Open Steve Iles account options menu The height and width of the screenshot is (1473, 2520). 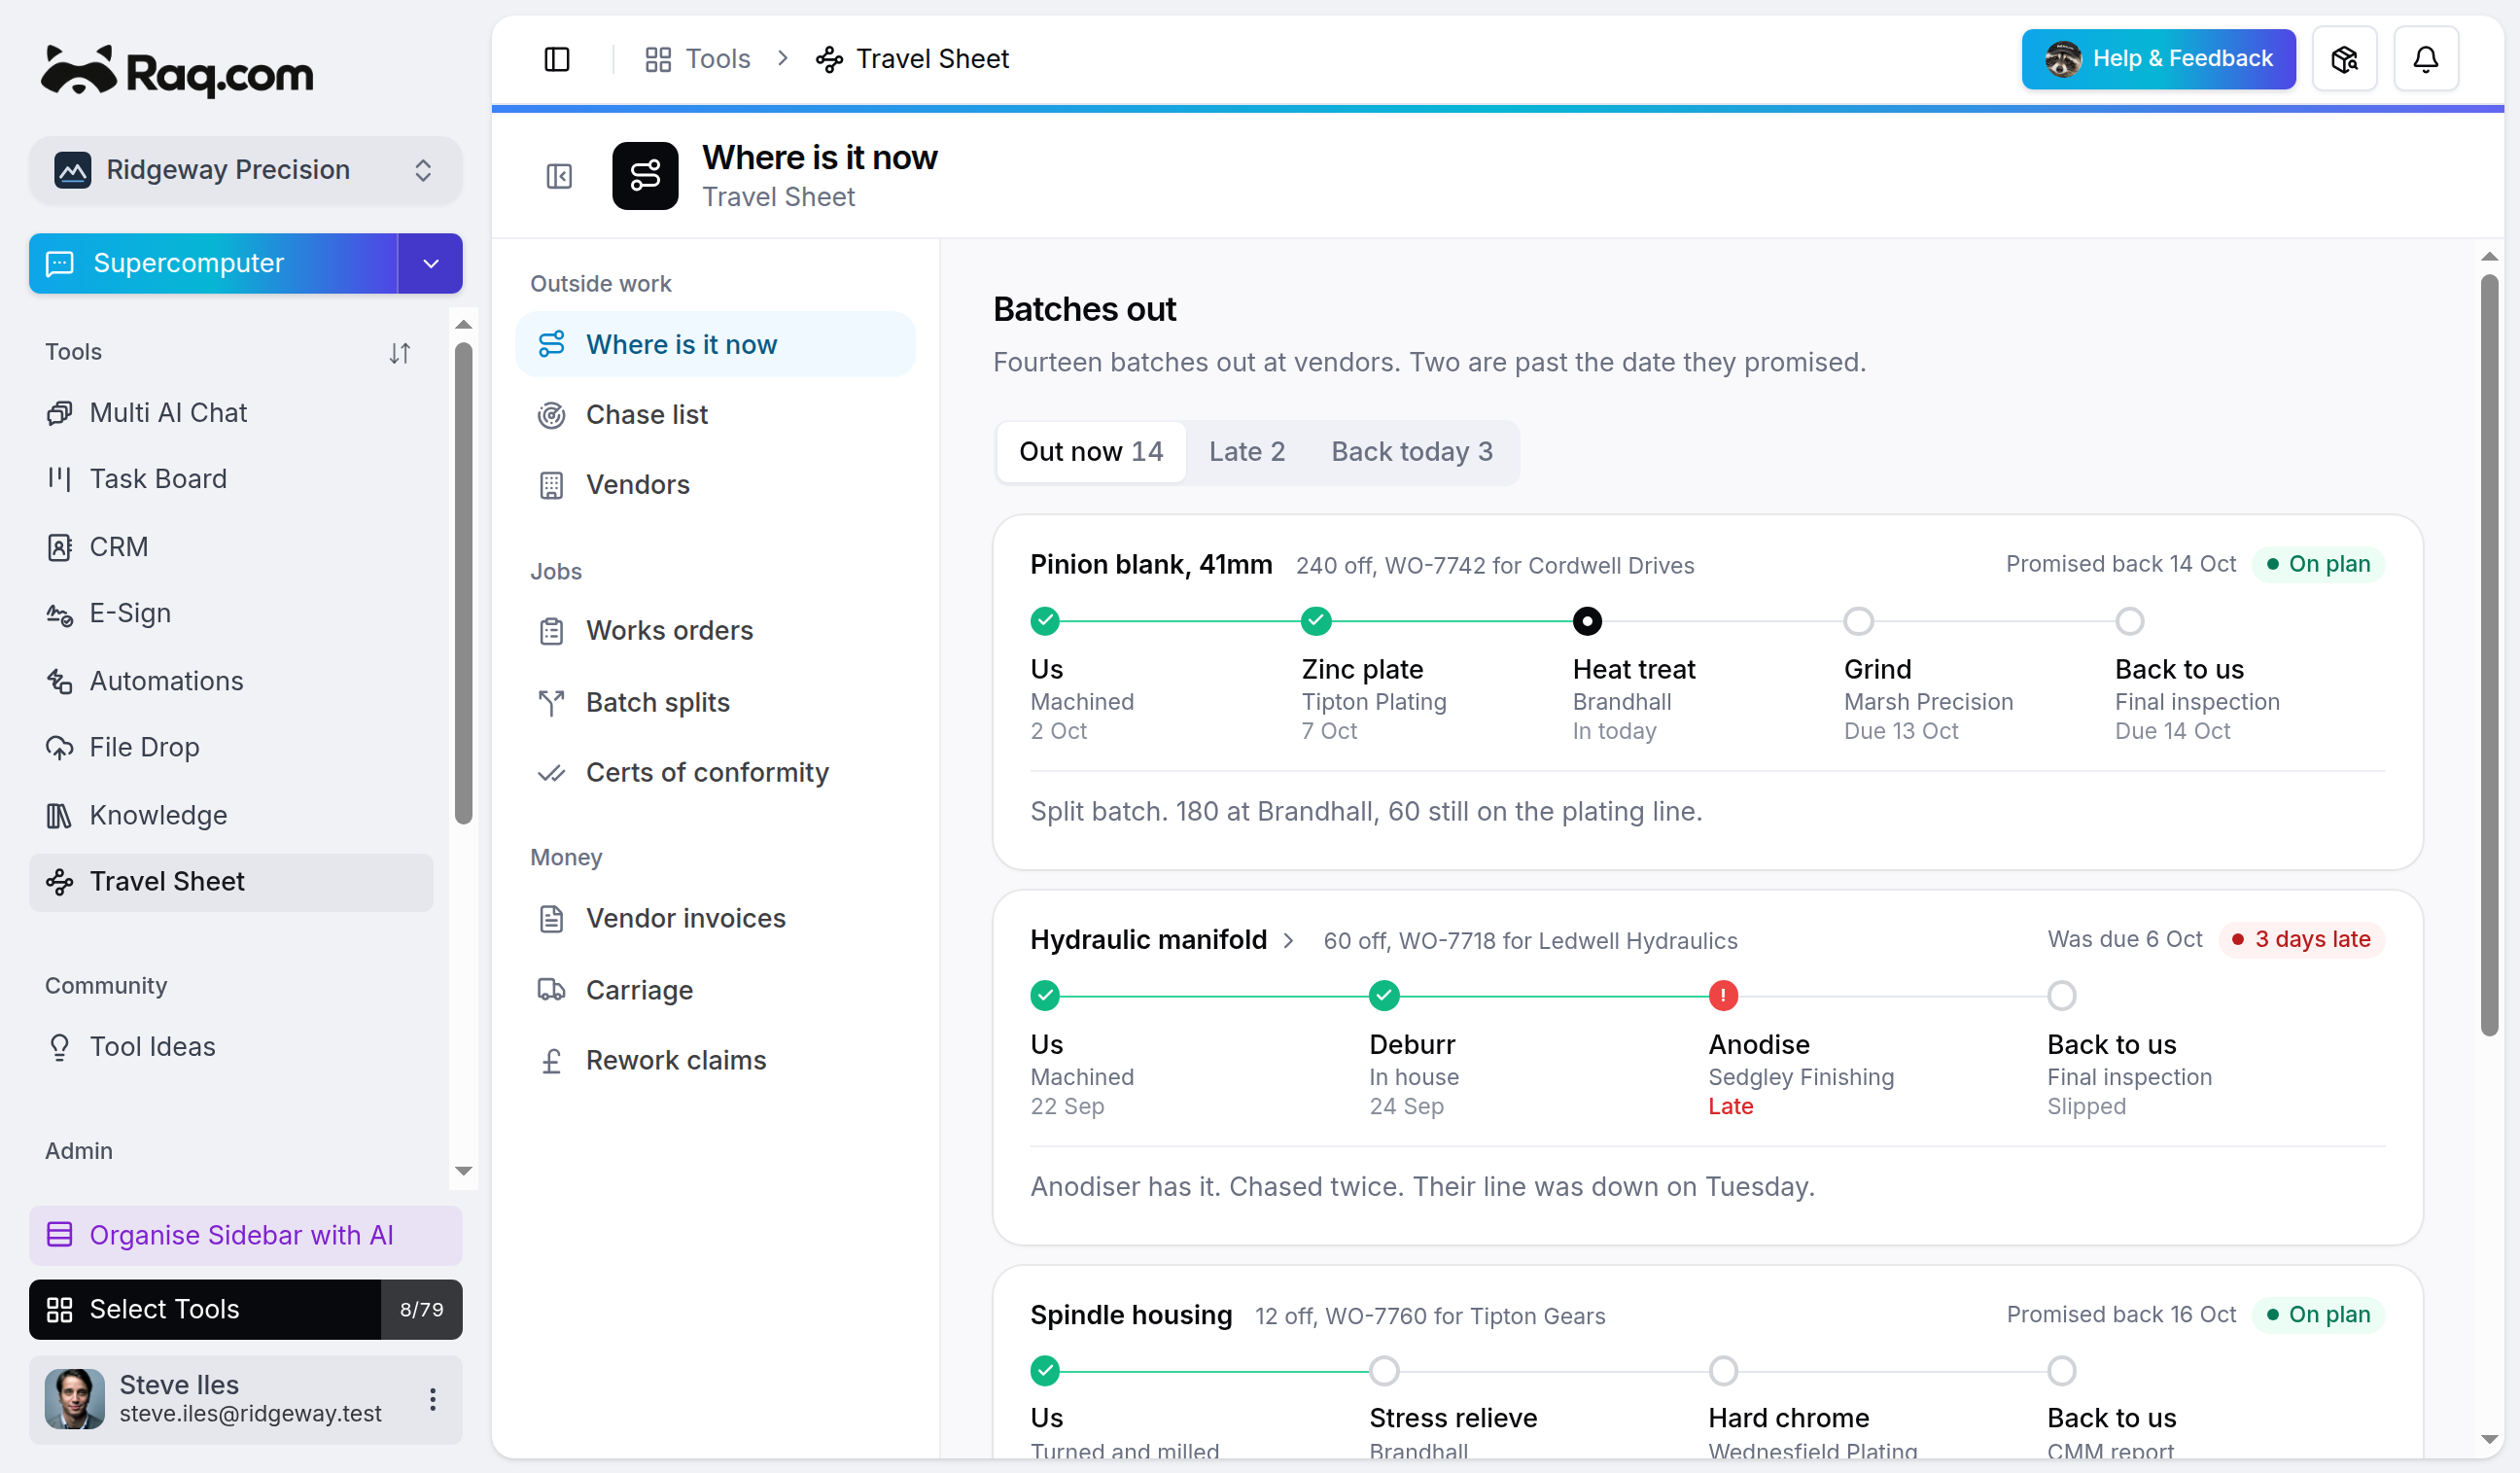[433, 1399]
